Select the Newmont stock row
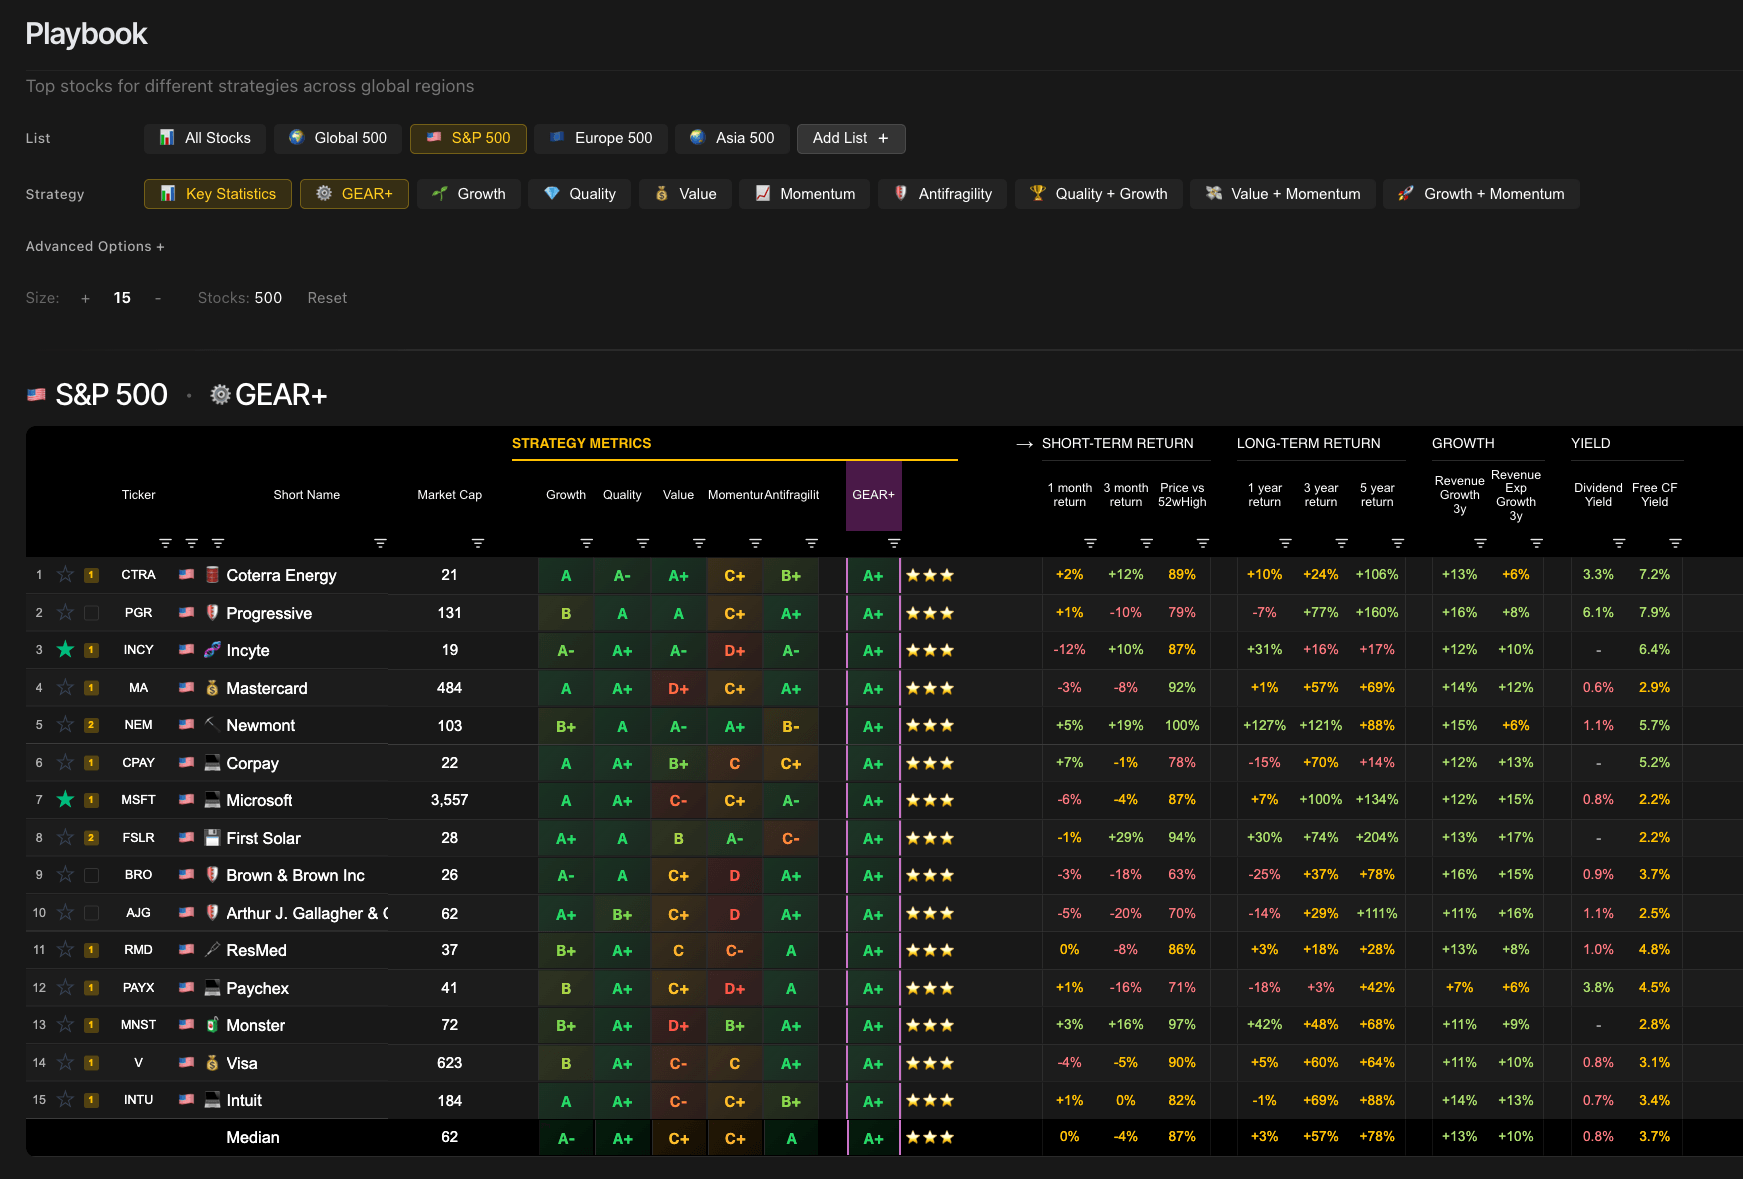This screenshot has width=1743, height=1179. click(x=262, y=725)
